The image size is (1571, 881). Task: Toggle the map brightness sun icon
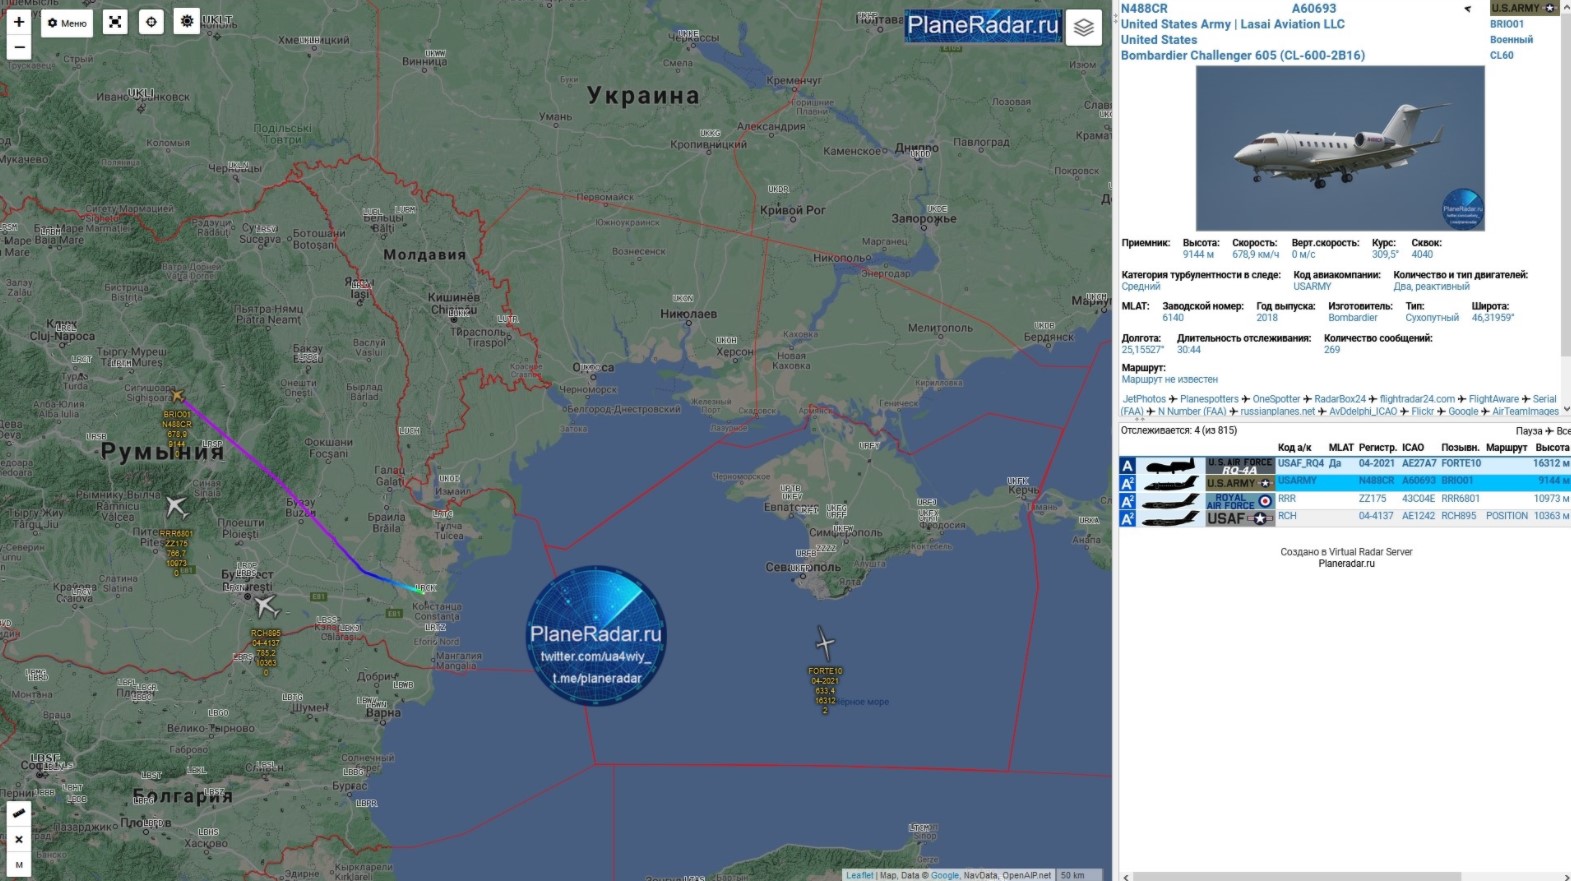[187, 21]
